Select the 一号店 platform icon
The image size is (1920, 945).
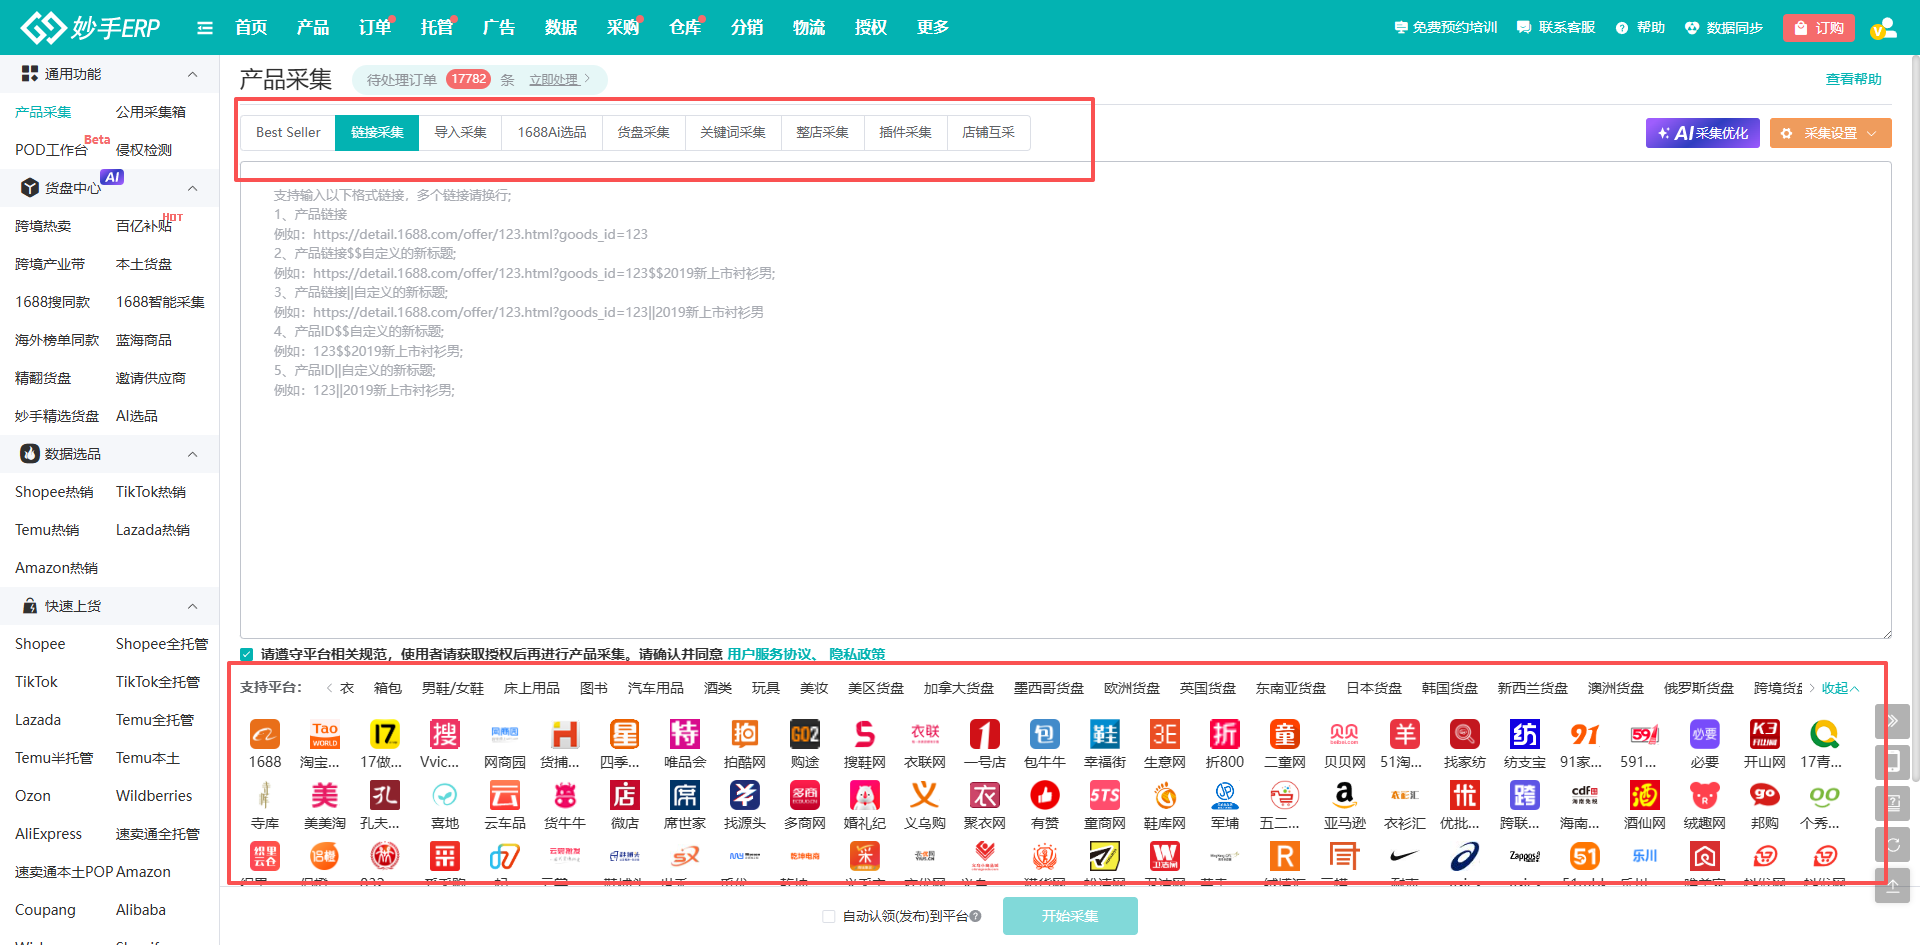point(985,735)
